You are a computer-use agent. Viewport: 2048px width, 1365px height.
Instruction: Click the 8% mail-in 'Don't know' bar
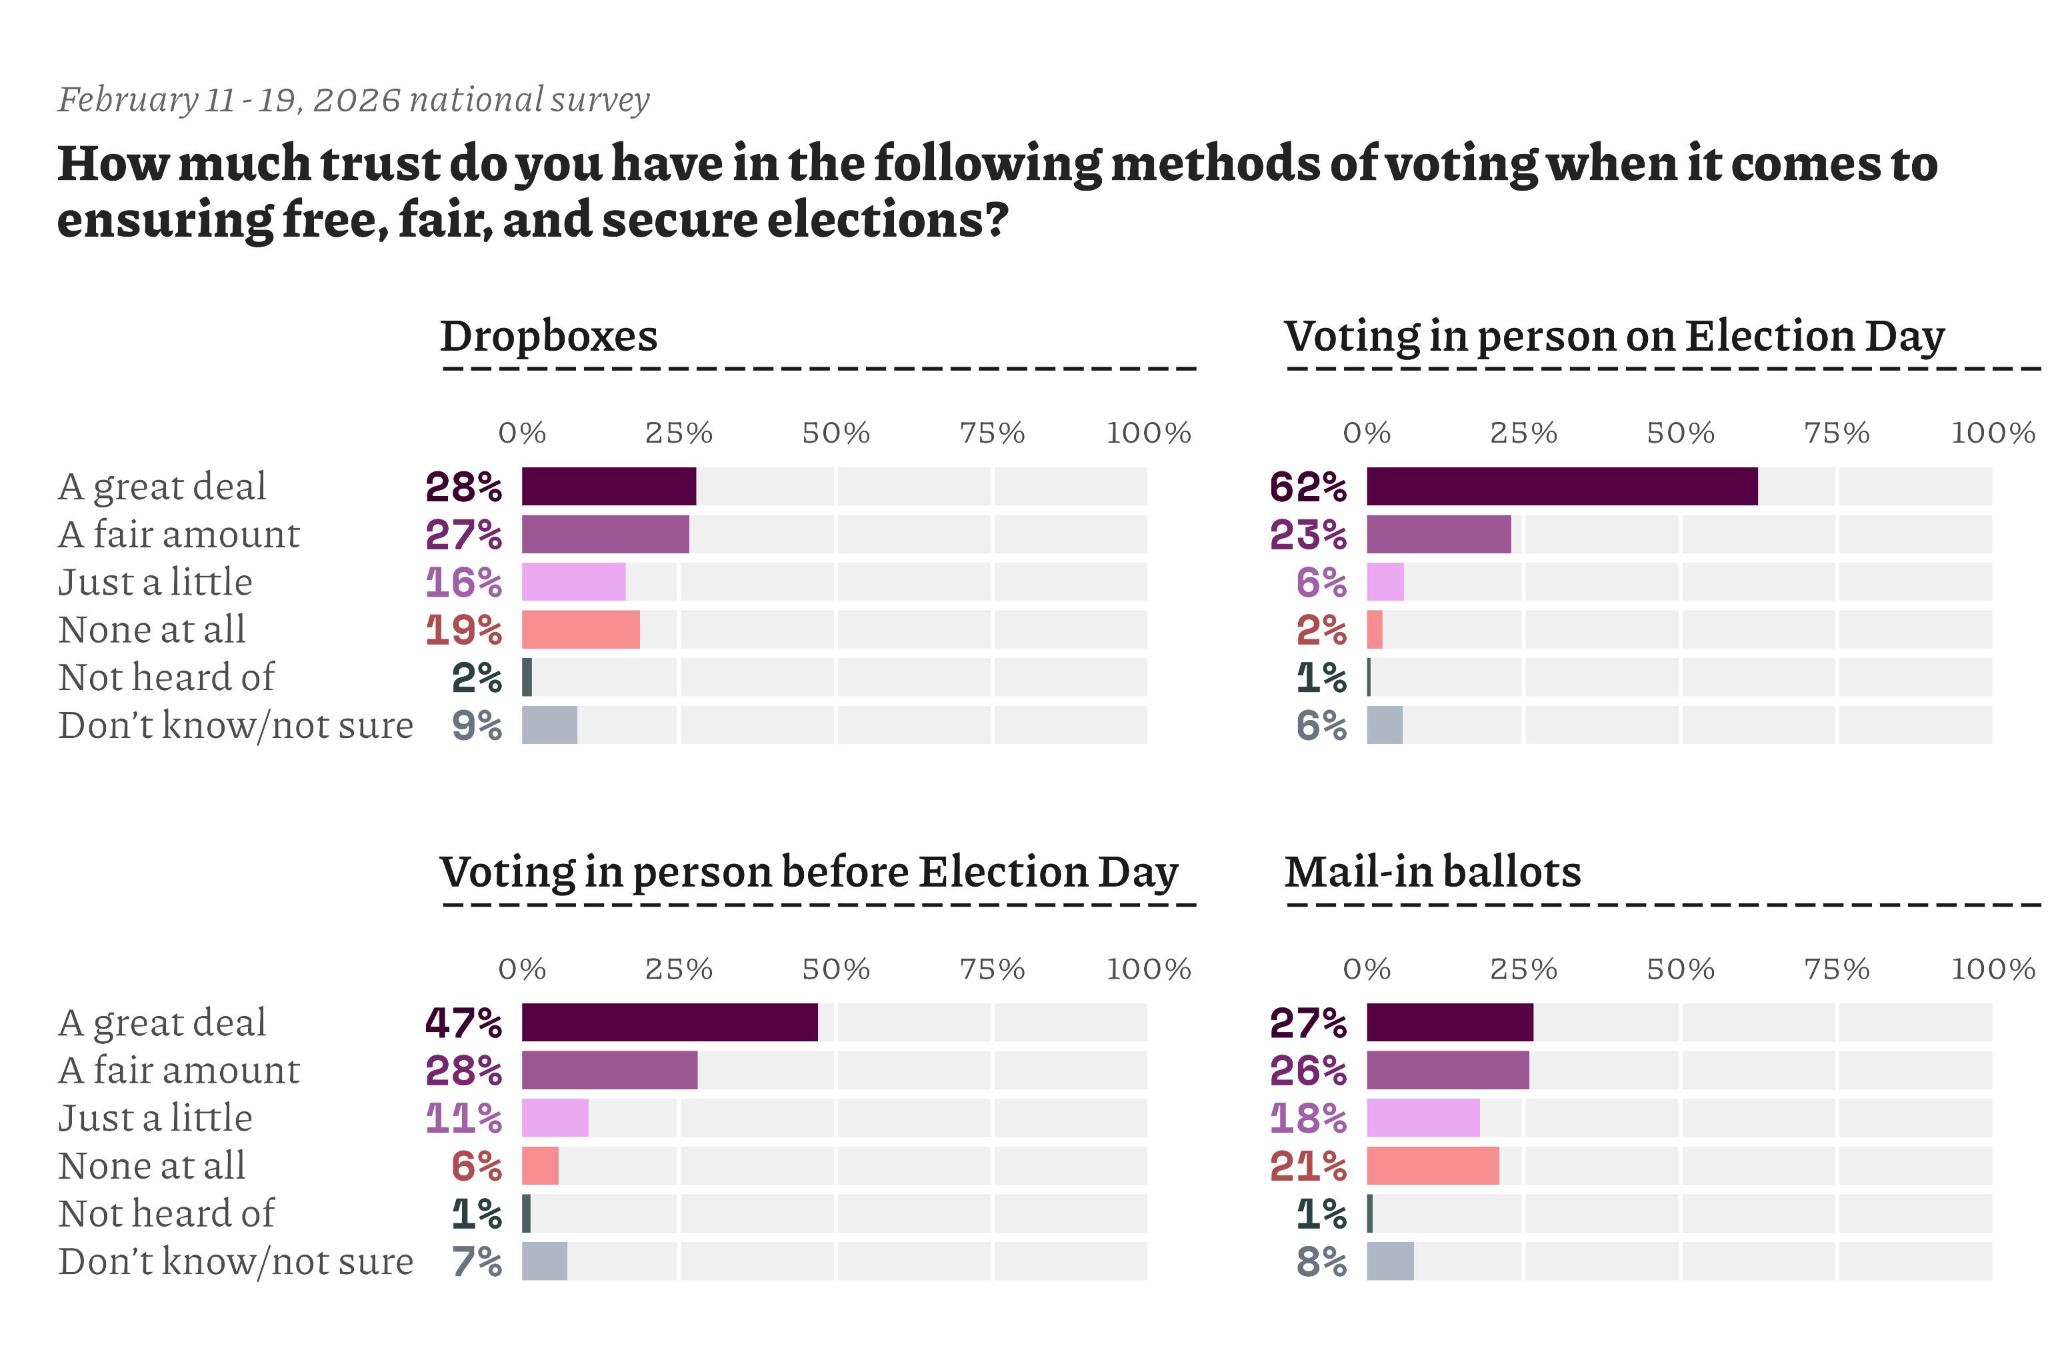tap(1390, 1261)
